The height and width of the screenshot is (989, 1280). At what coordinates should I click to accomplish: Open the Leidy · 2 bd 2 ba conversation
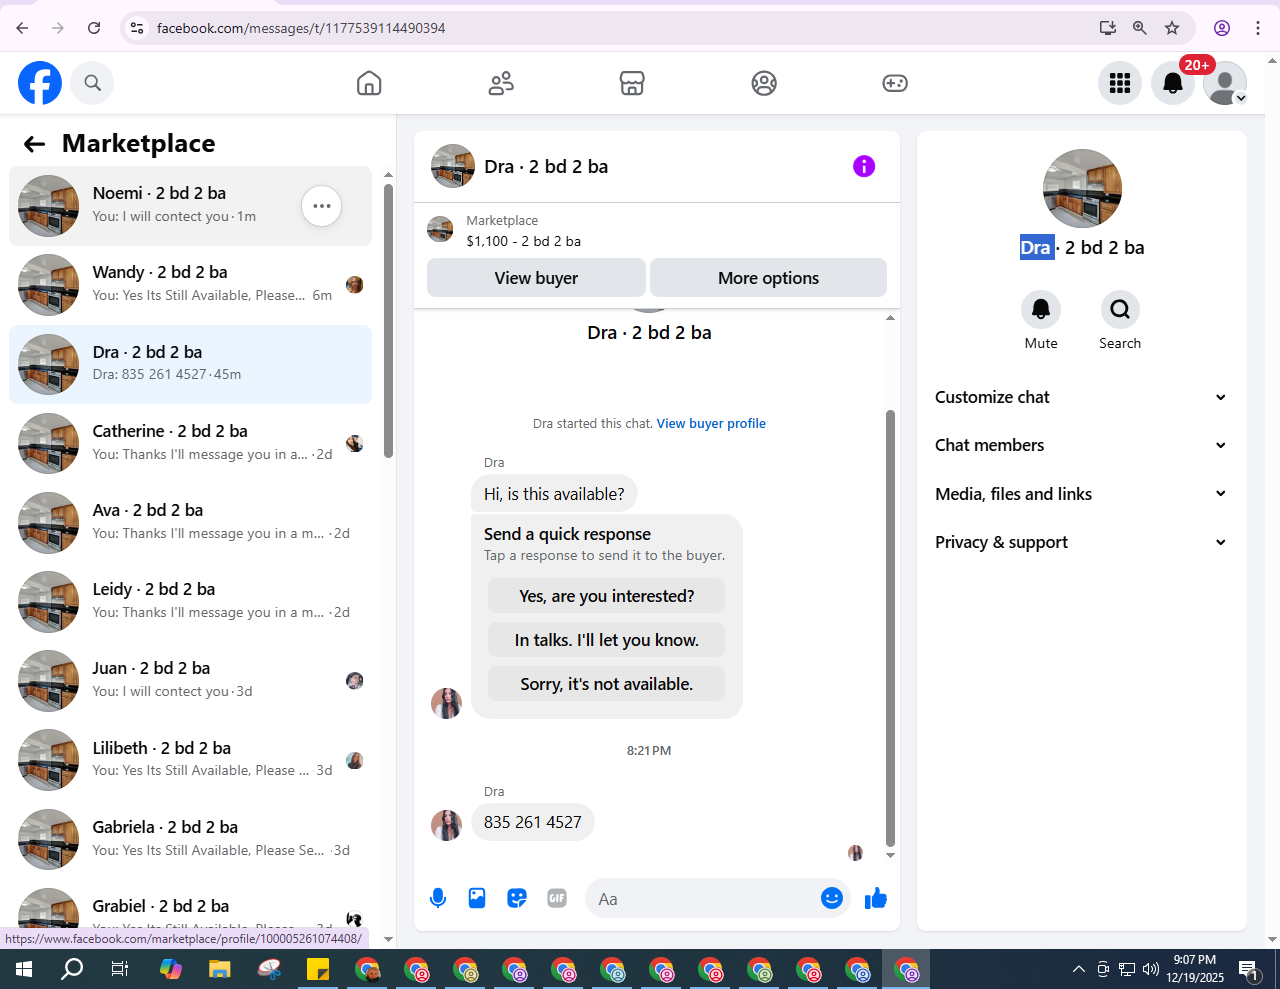tap(190, 601)
